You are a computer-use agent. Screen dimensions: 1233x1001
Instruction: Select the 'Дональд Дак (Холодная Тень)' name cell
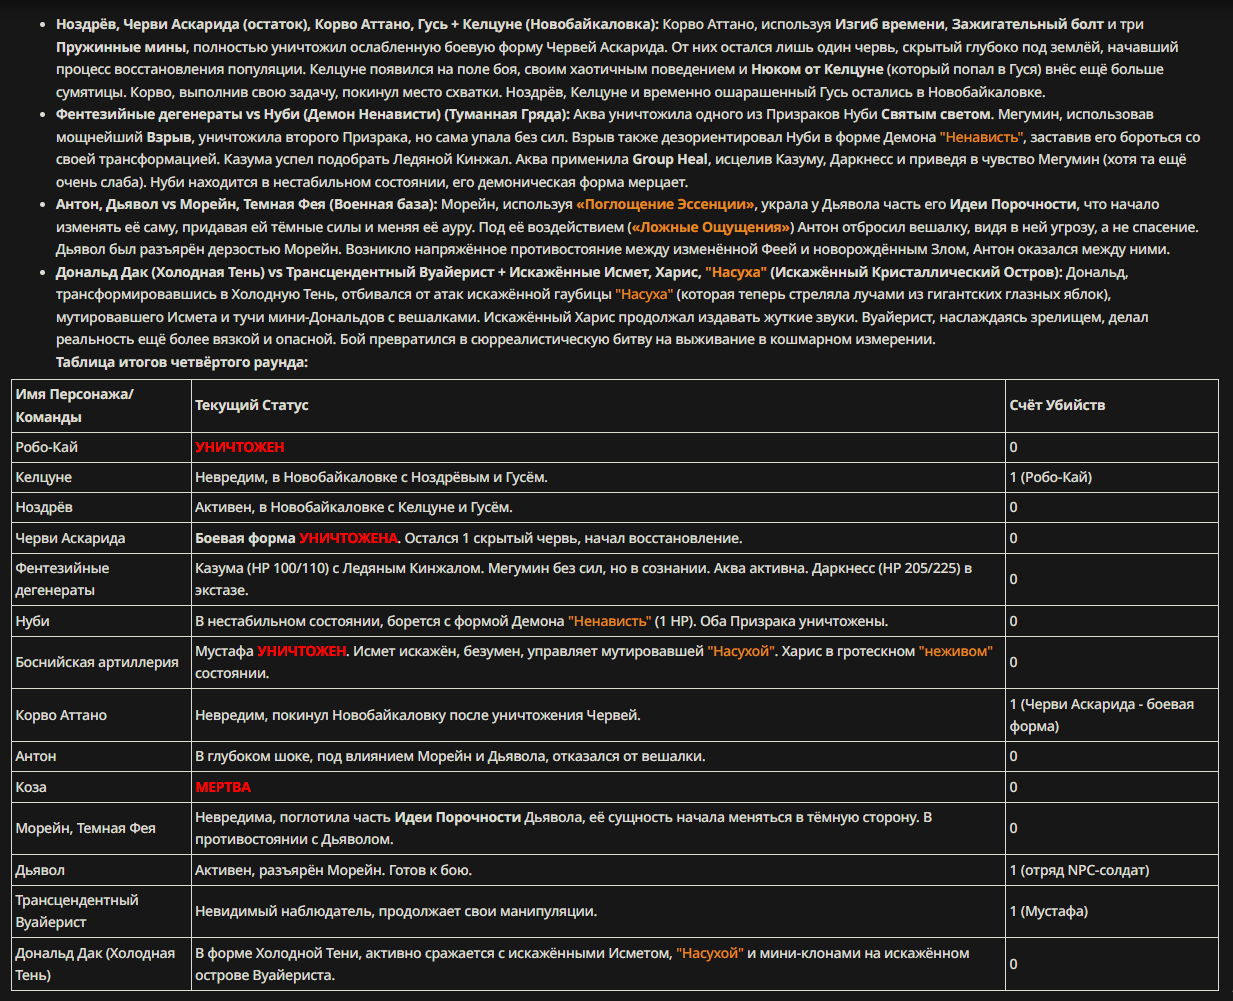coord(101,964)
